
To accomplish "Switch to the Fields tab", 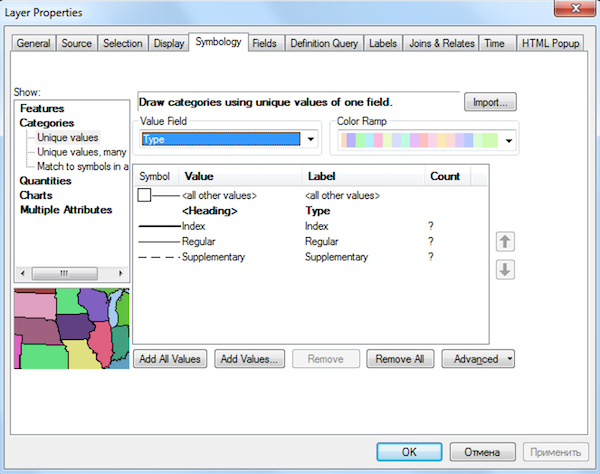I will [x=264, y=43].
